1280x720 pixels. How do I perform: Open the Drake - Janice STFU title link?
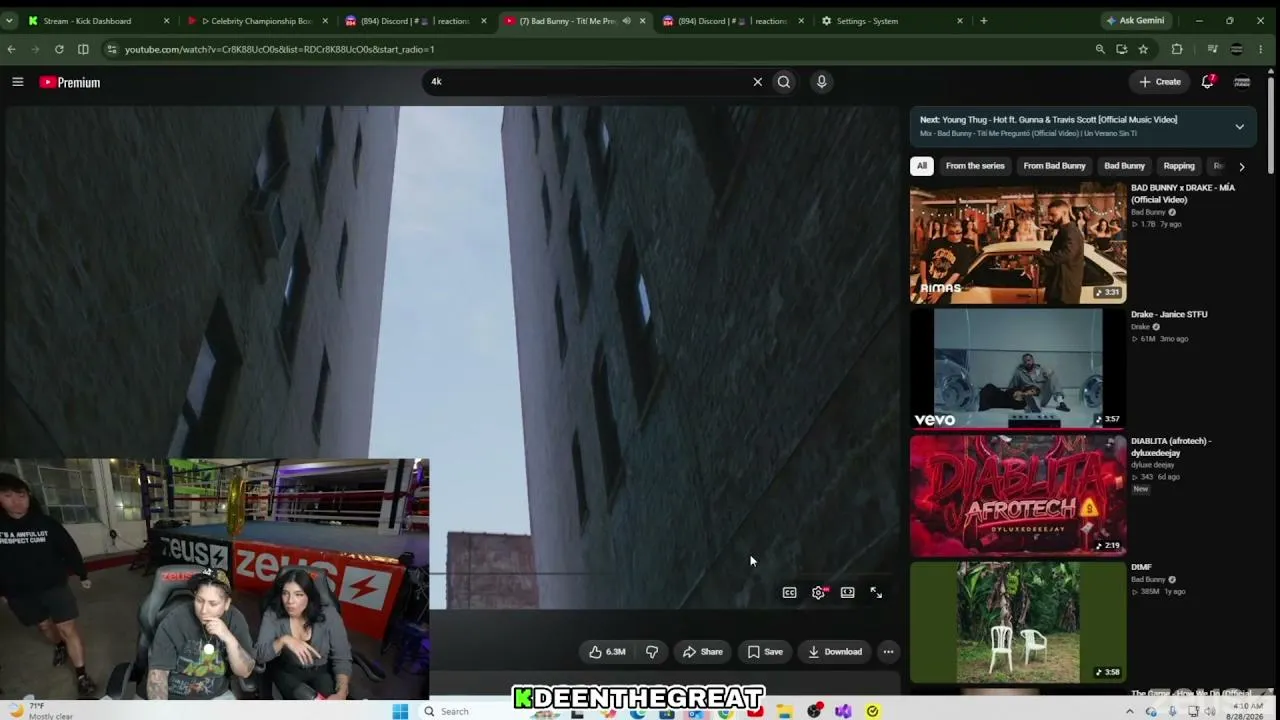point(1169,314)
